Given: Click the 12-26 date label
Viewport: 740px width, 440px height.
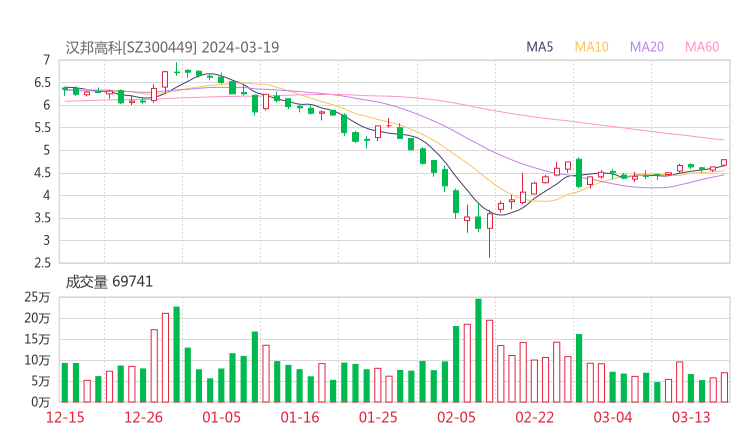Looking at the screenshot, I should tap(143, 417).
